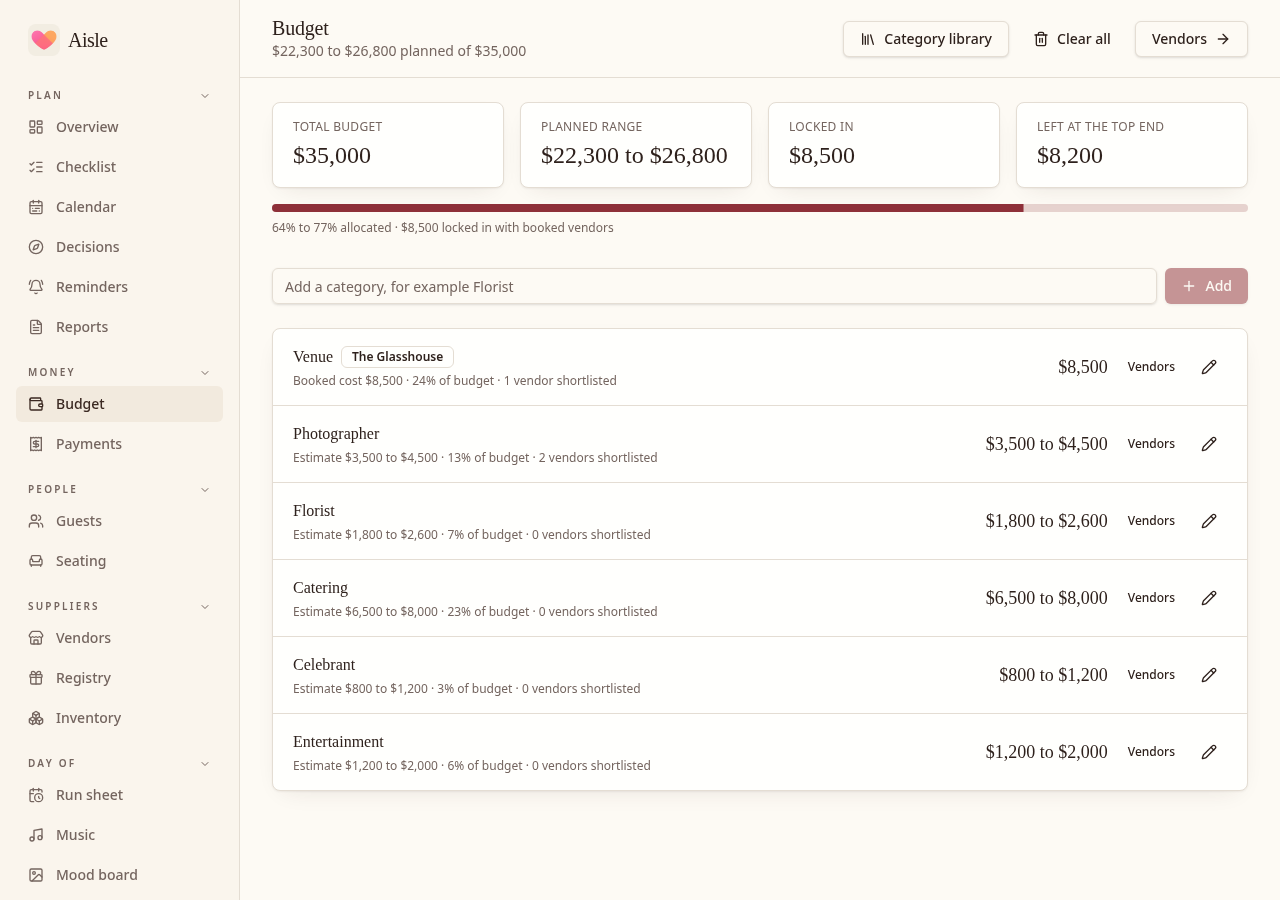Image resolution: width=1280 pixels, height=900 pixels.
Task: Click Clear all with trash icon
Action: tap(1072, 39)
